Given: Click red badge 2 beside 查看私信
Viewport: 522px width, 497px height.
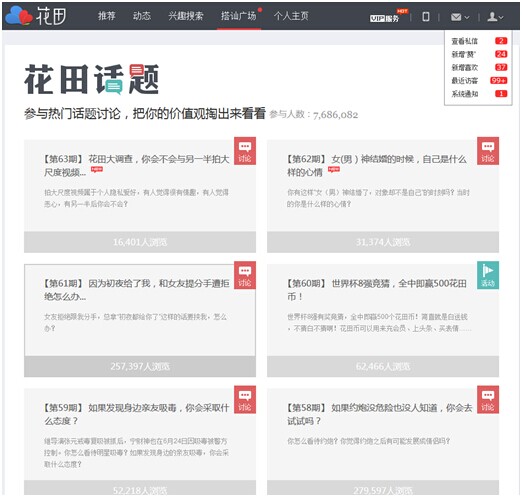Looking at the screenshot, I should point(501,41).
